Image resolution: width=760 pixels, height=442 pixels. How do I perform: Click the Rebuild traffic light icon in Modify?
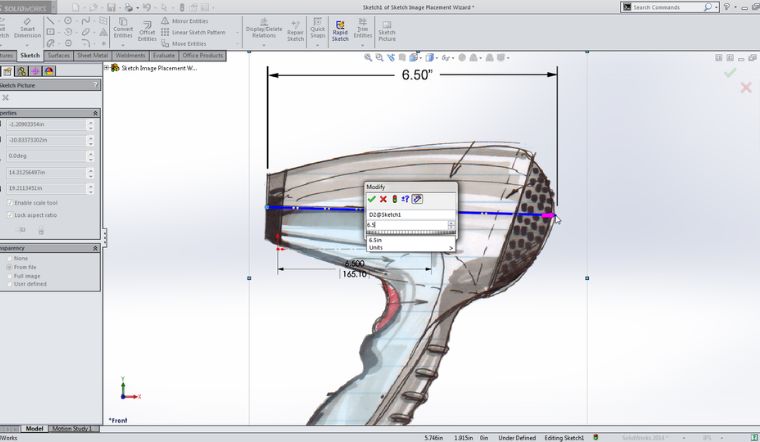395,199
